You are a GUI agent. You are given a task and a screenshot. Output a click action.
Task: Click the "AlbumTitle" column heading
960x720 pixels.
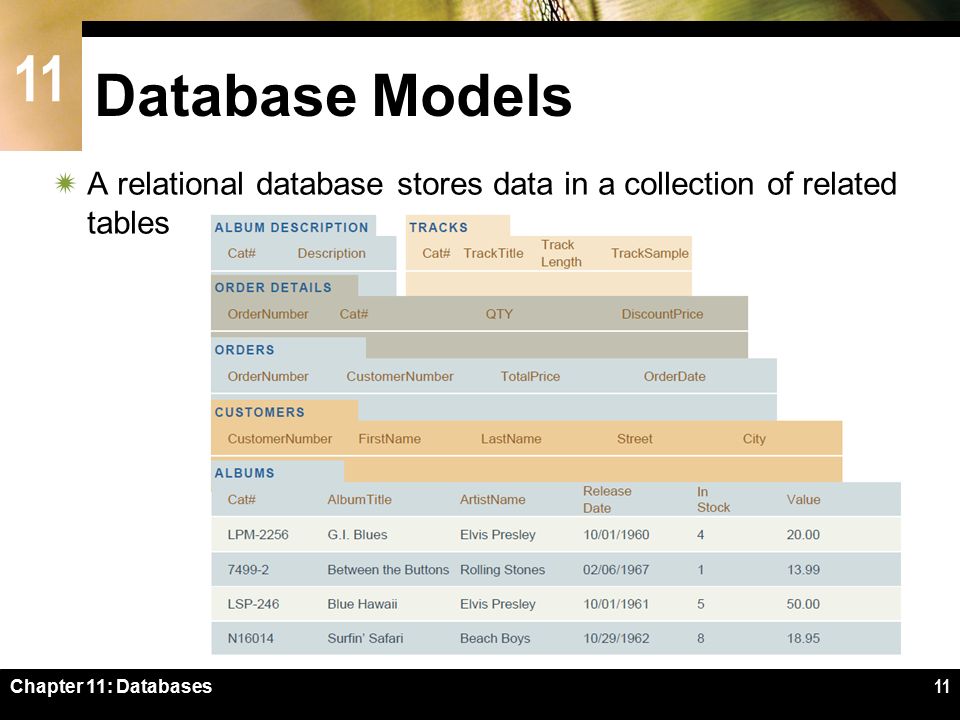tap(359, 500)
